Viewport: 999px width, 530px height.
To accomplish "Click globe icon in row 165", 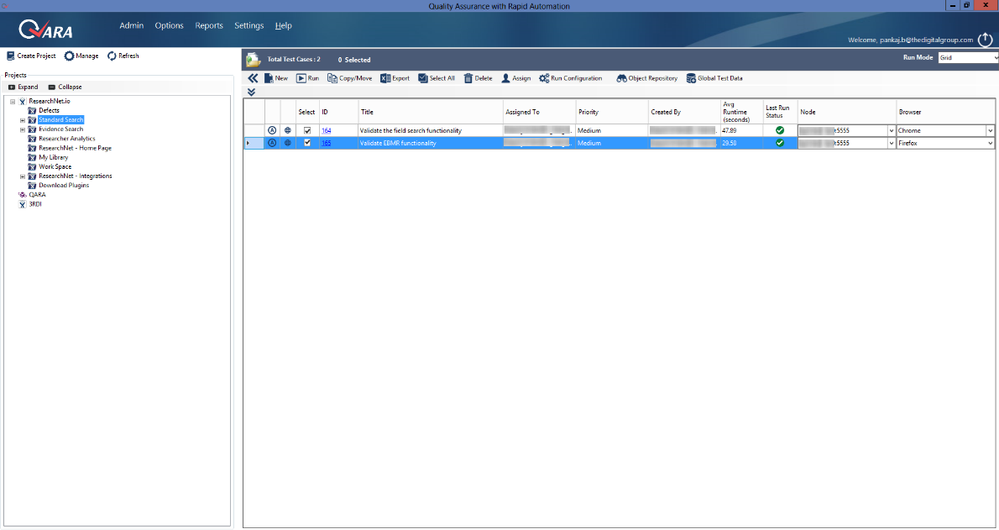I will coord(287,143).
